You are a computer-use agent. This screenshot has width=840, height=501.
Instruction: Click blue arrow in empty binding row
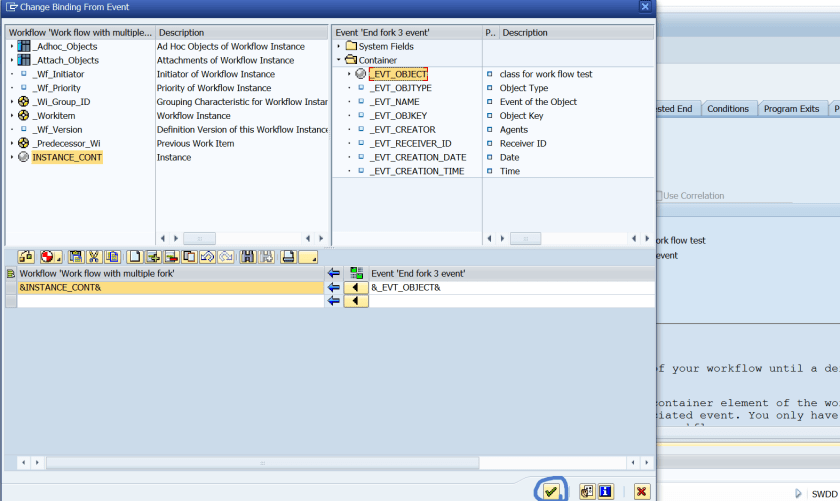tap(334, 301)
